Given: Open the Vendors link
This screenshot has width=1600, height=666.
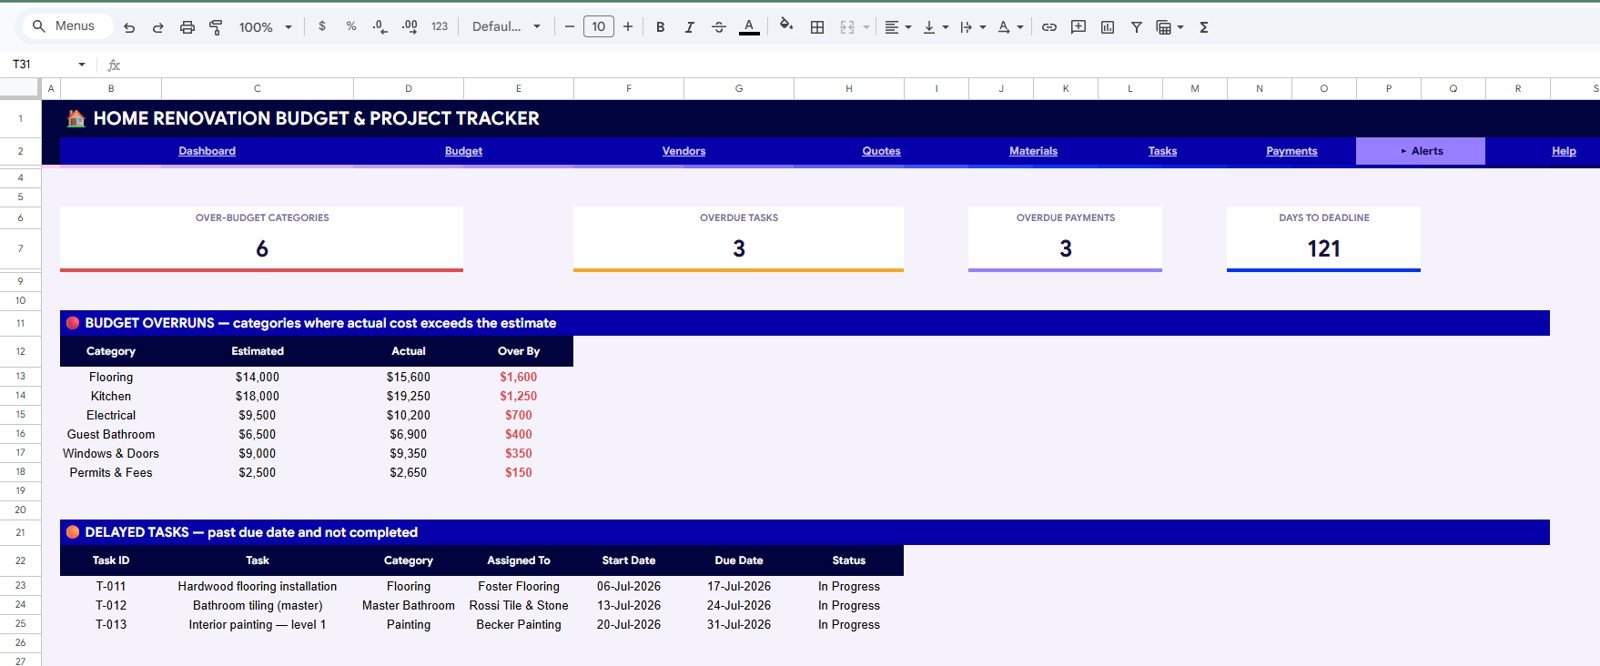Looking at the screenshot, I should [684, 151].
